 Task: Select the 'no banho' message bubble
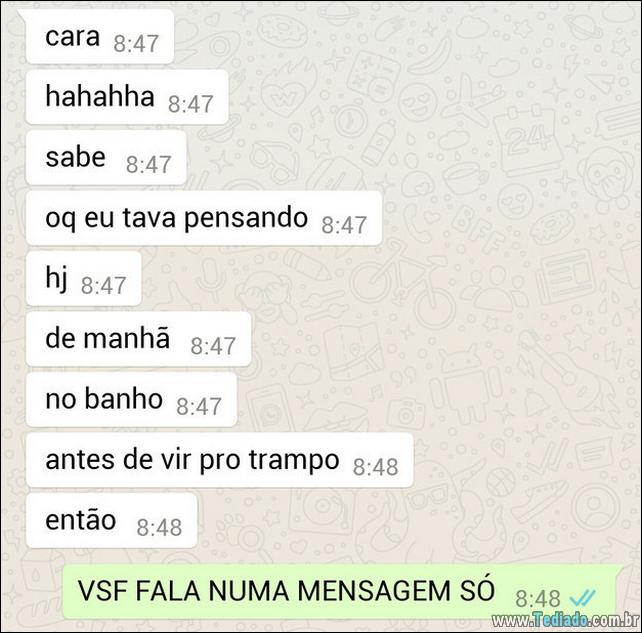(132, 400)
